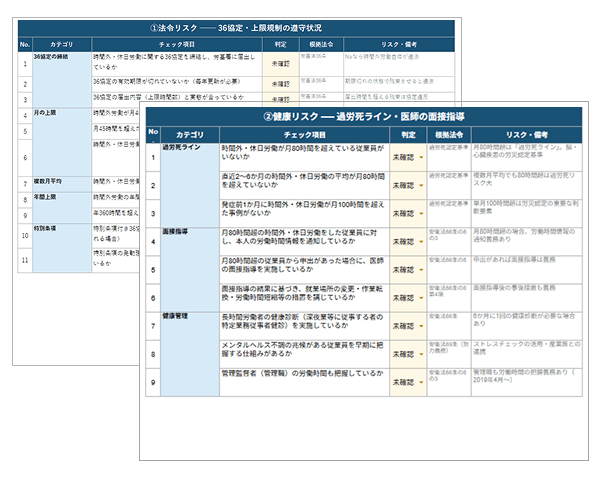The height and width of the screenshot is (490, 600).
Task: Open the 判定 dropdown for the メンタルヘルス row 8
Action: pyautogui.click(x=421, y=354)
